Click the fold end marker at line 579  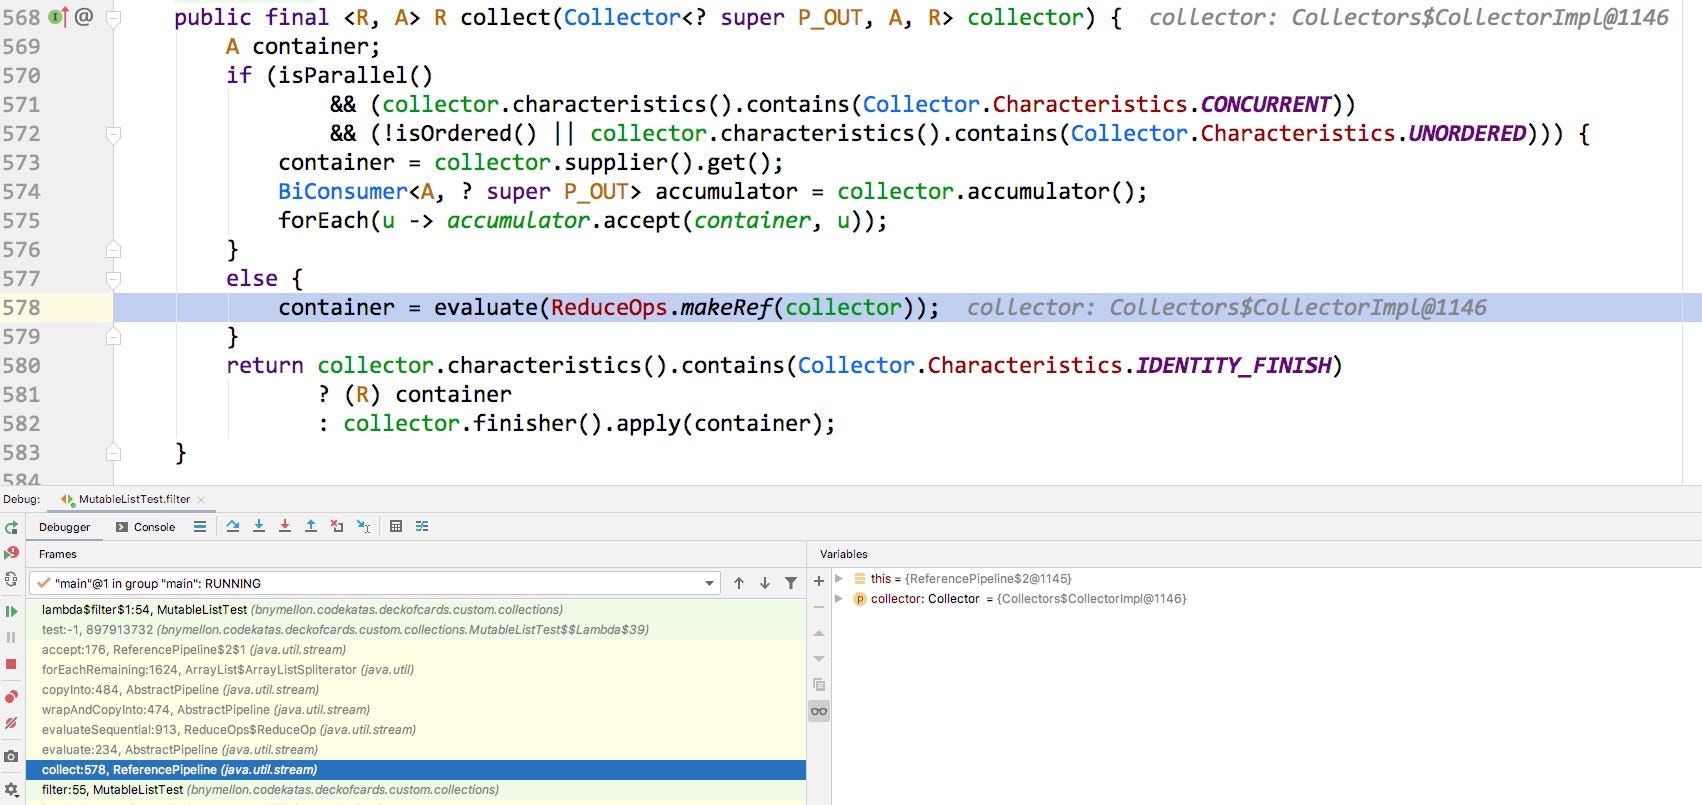[113, 337]
